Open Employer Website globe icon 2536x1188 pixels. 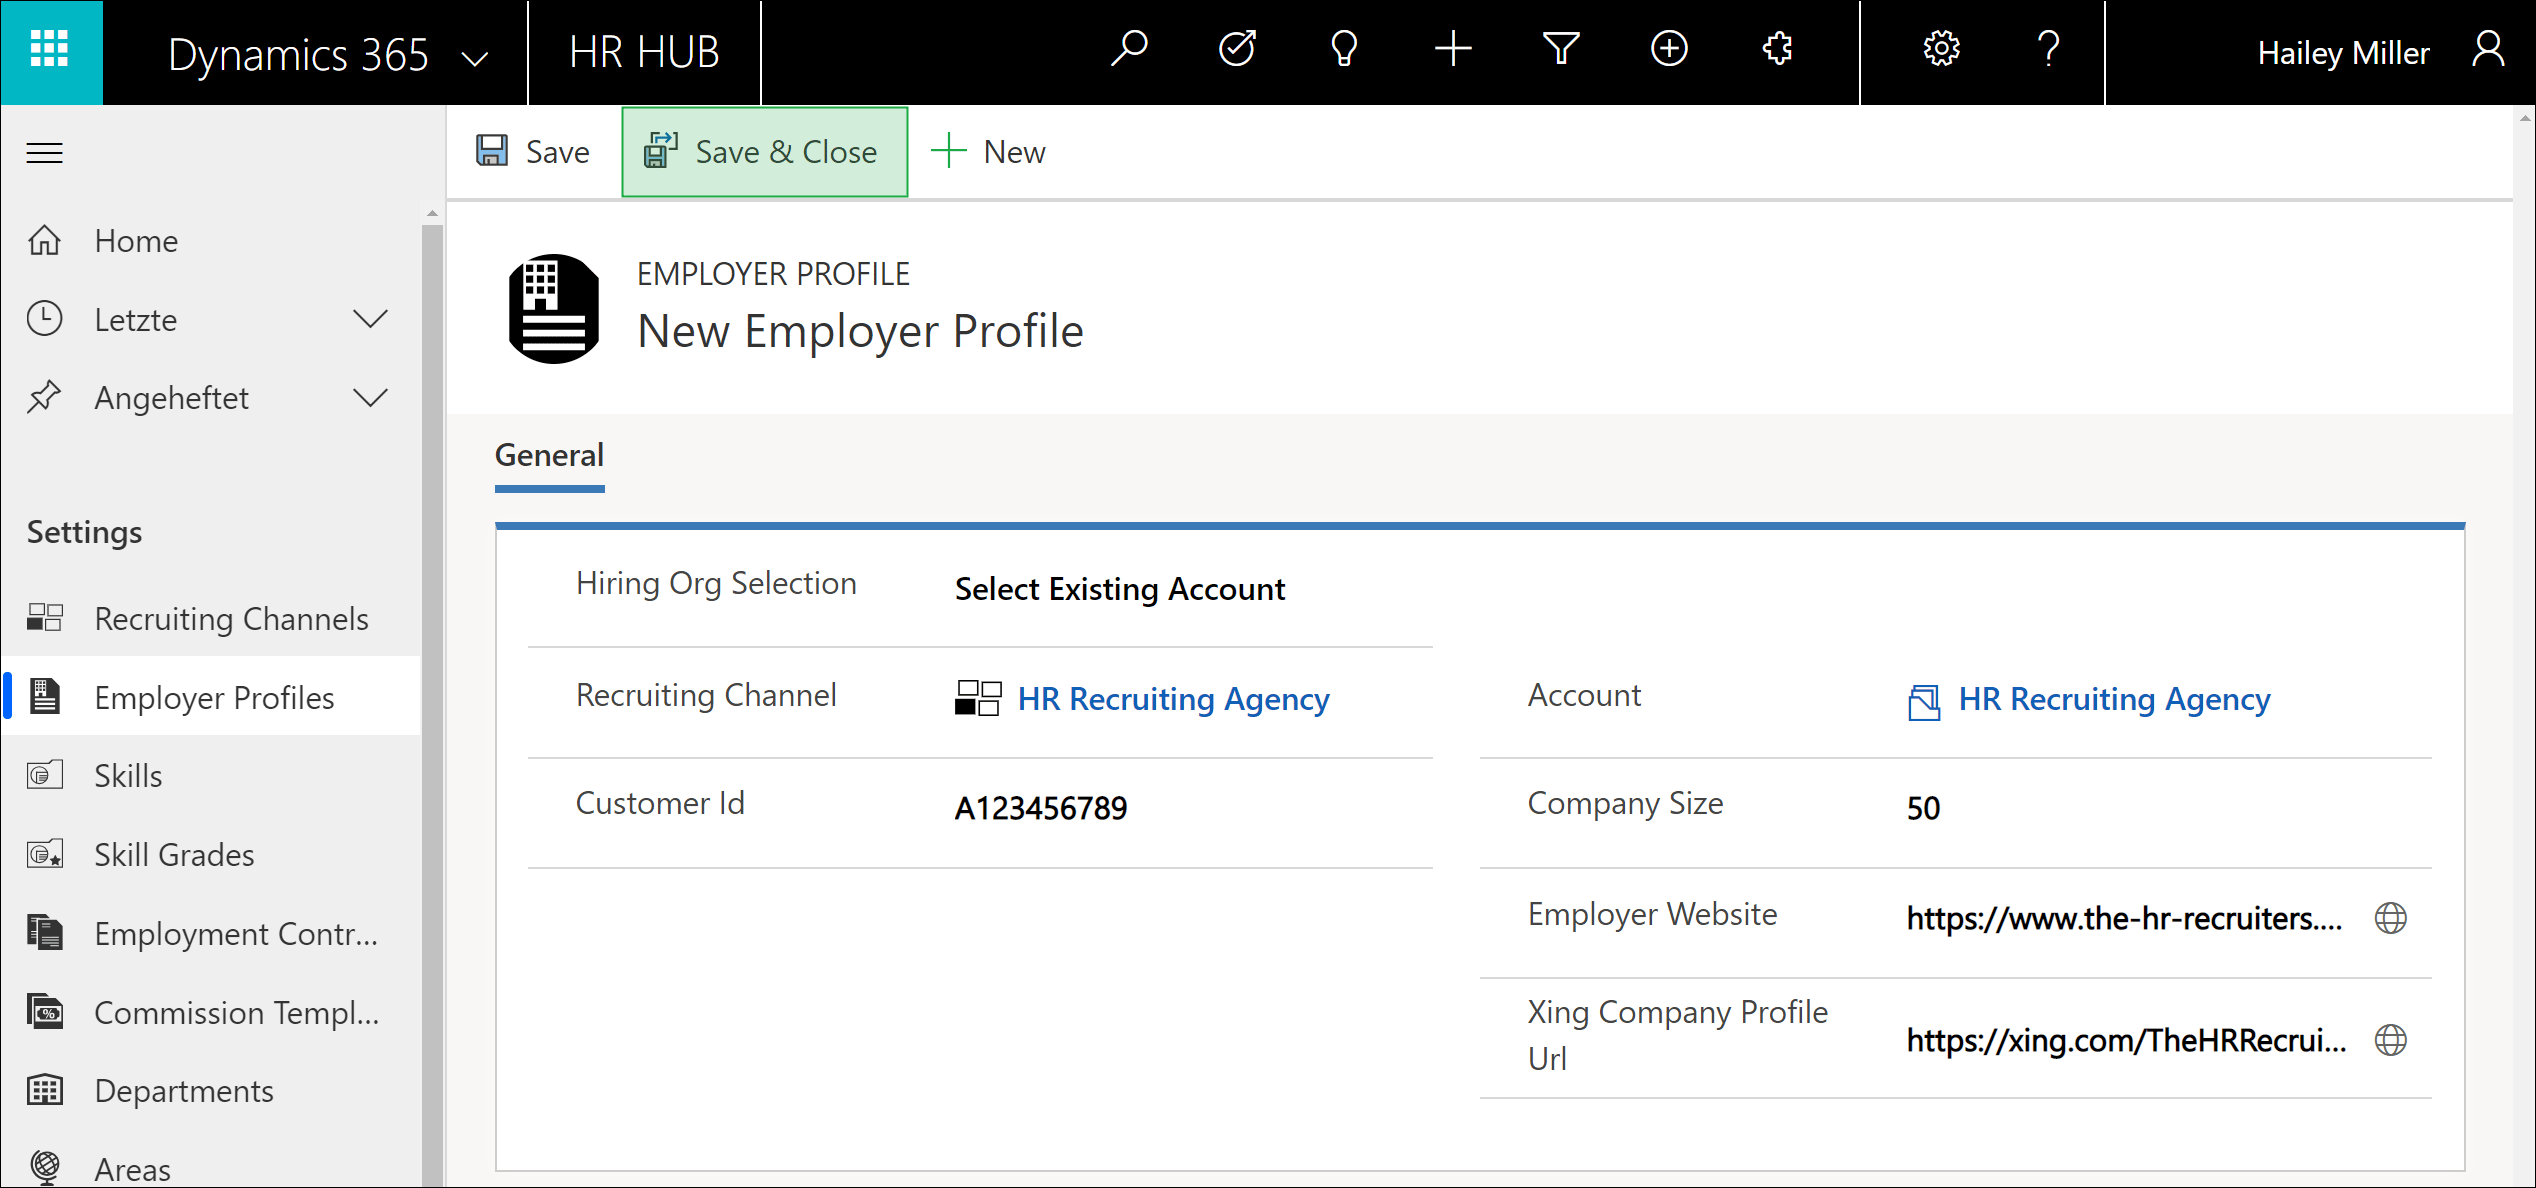click(x=2390, y=918)
